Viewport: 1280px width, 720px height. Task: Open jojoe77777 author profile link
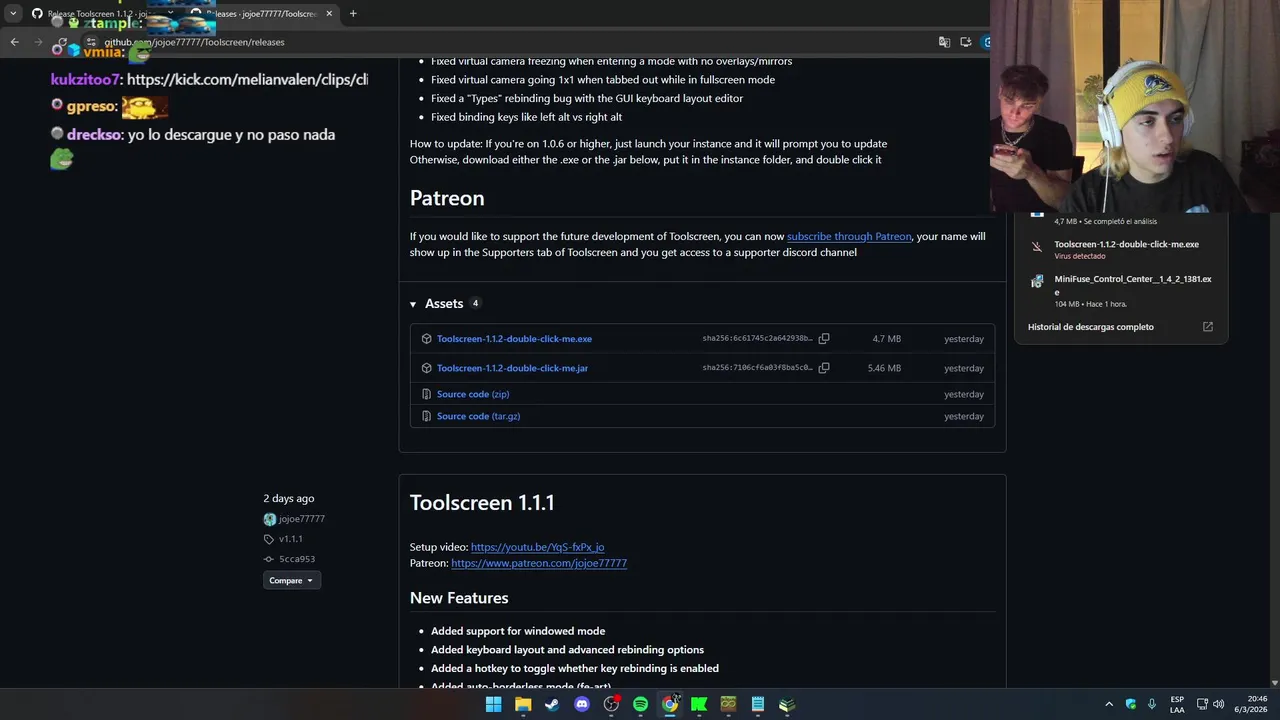click(x=302, y=519)
